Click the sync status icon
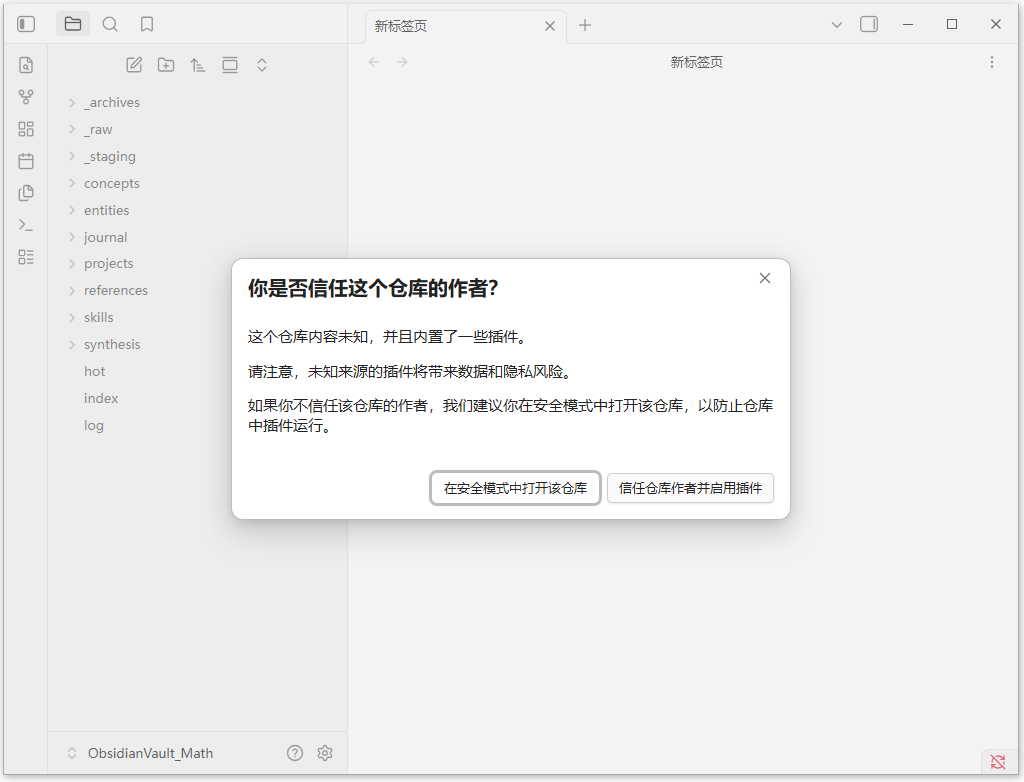 click(998, 761)
